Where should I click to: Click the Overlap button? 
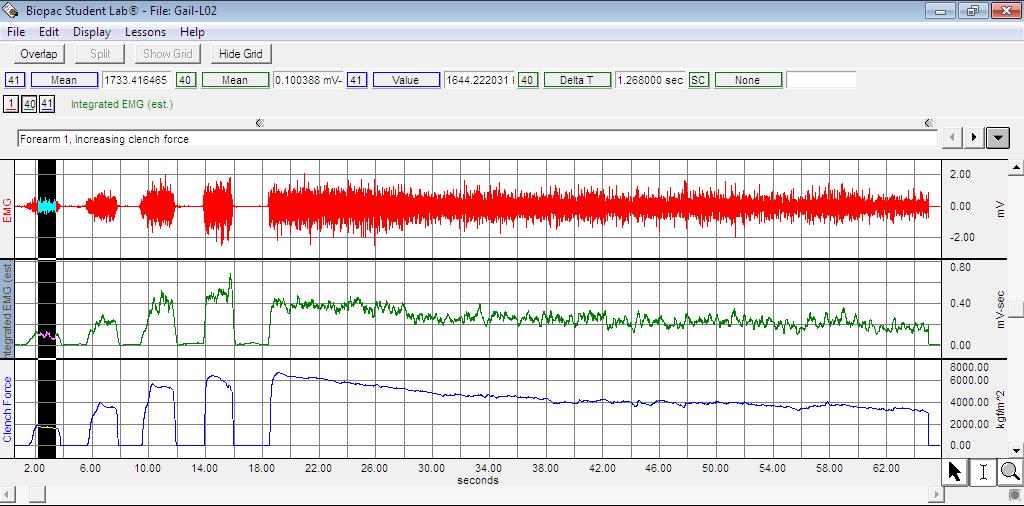39,54
